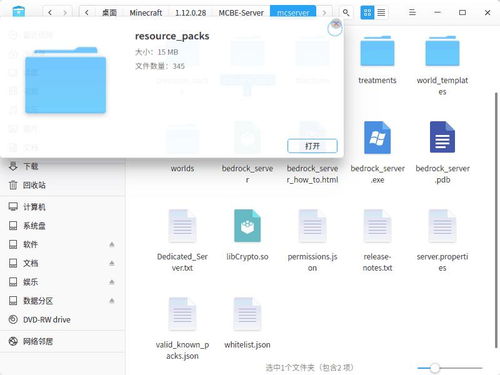
Task: Select the world_templates folder
Action: click(x=442, y=65)
